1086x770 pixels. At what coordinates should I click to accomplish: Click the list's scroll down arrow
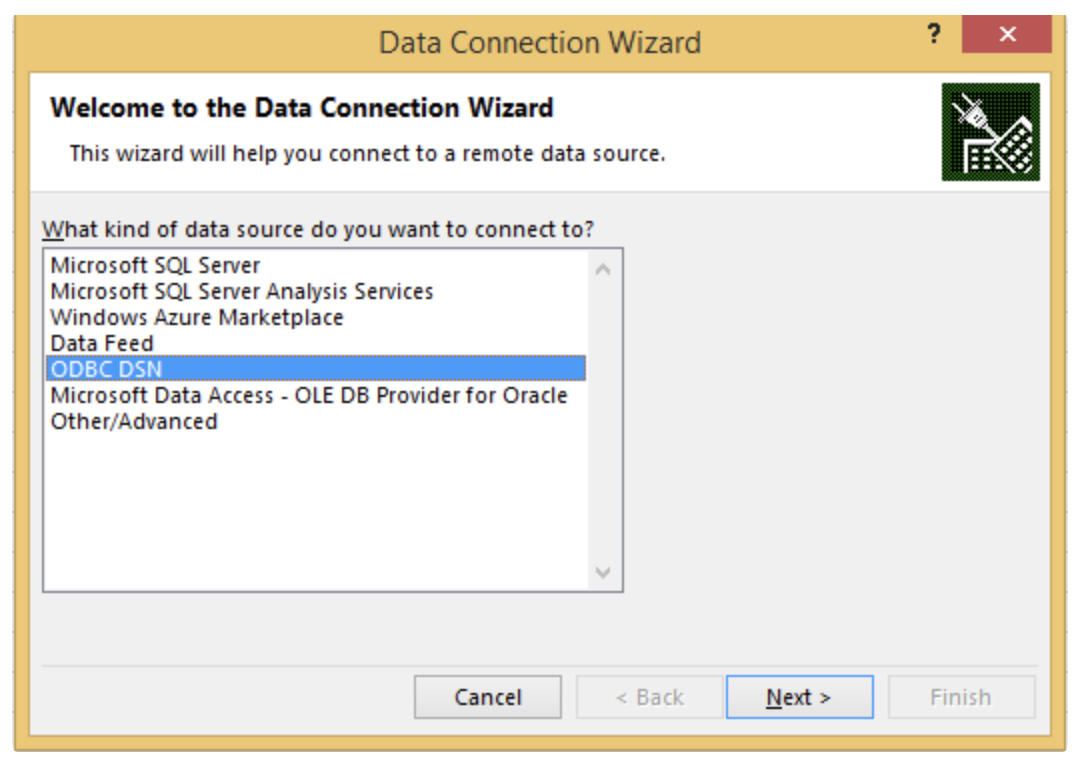point(603,572)
